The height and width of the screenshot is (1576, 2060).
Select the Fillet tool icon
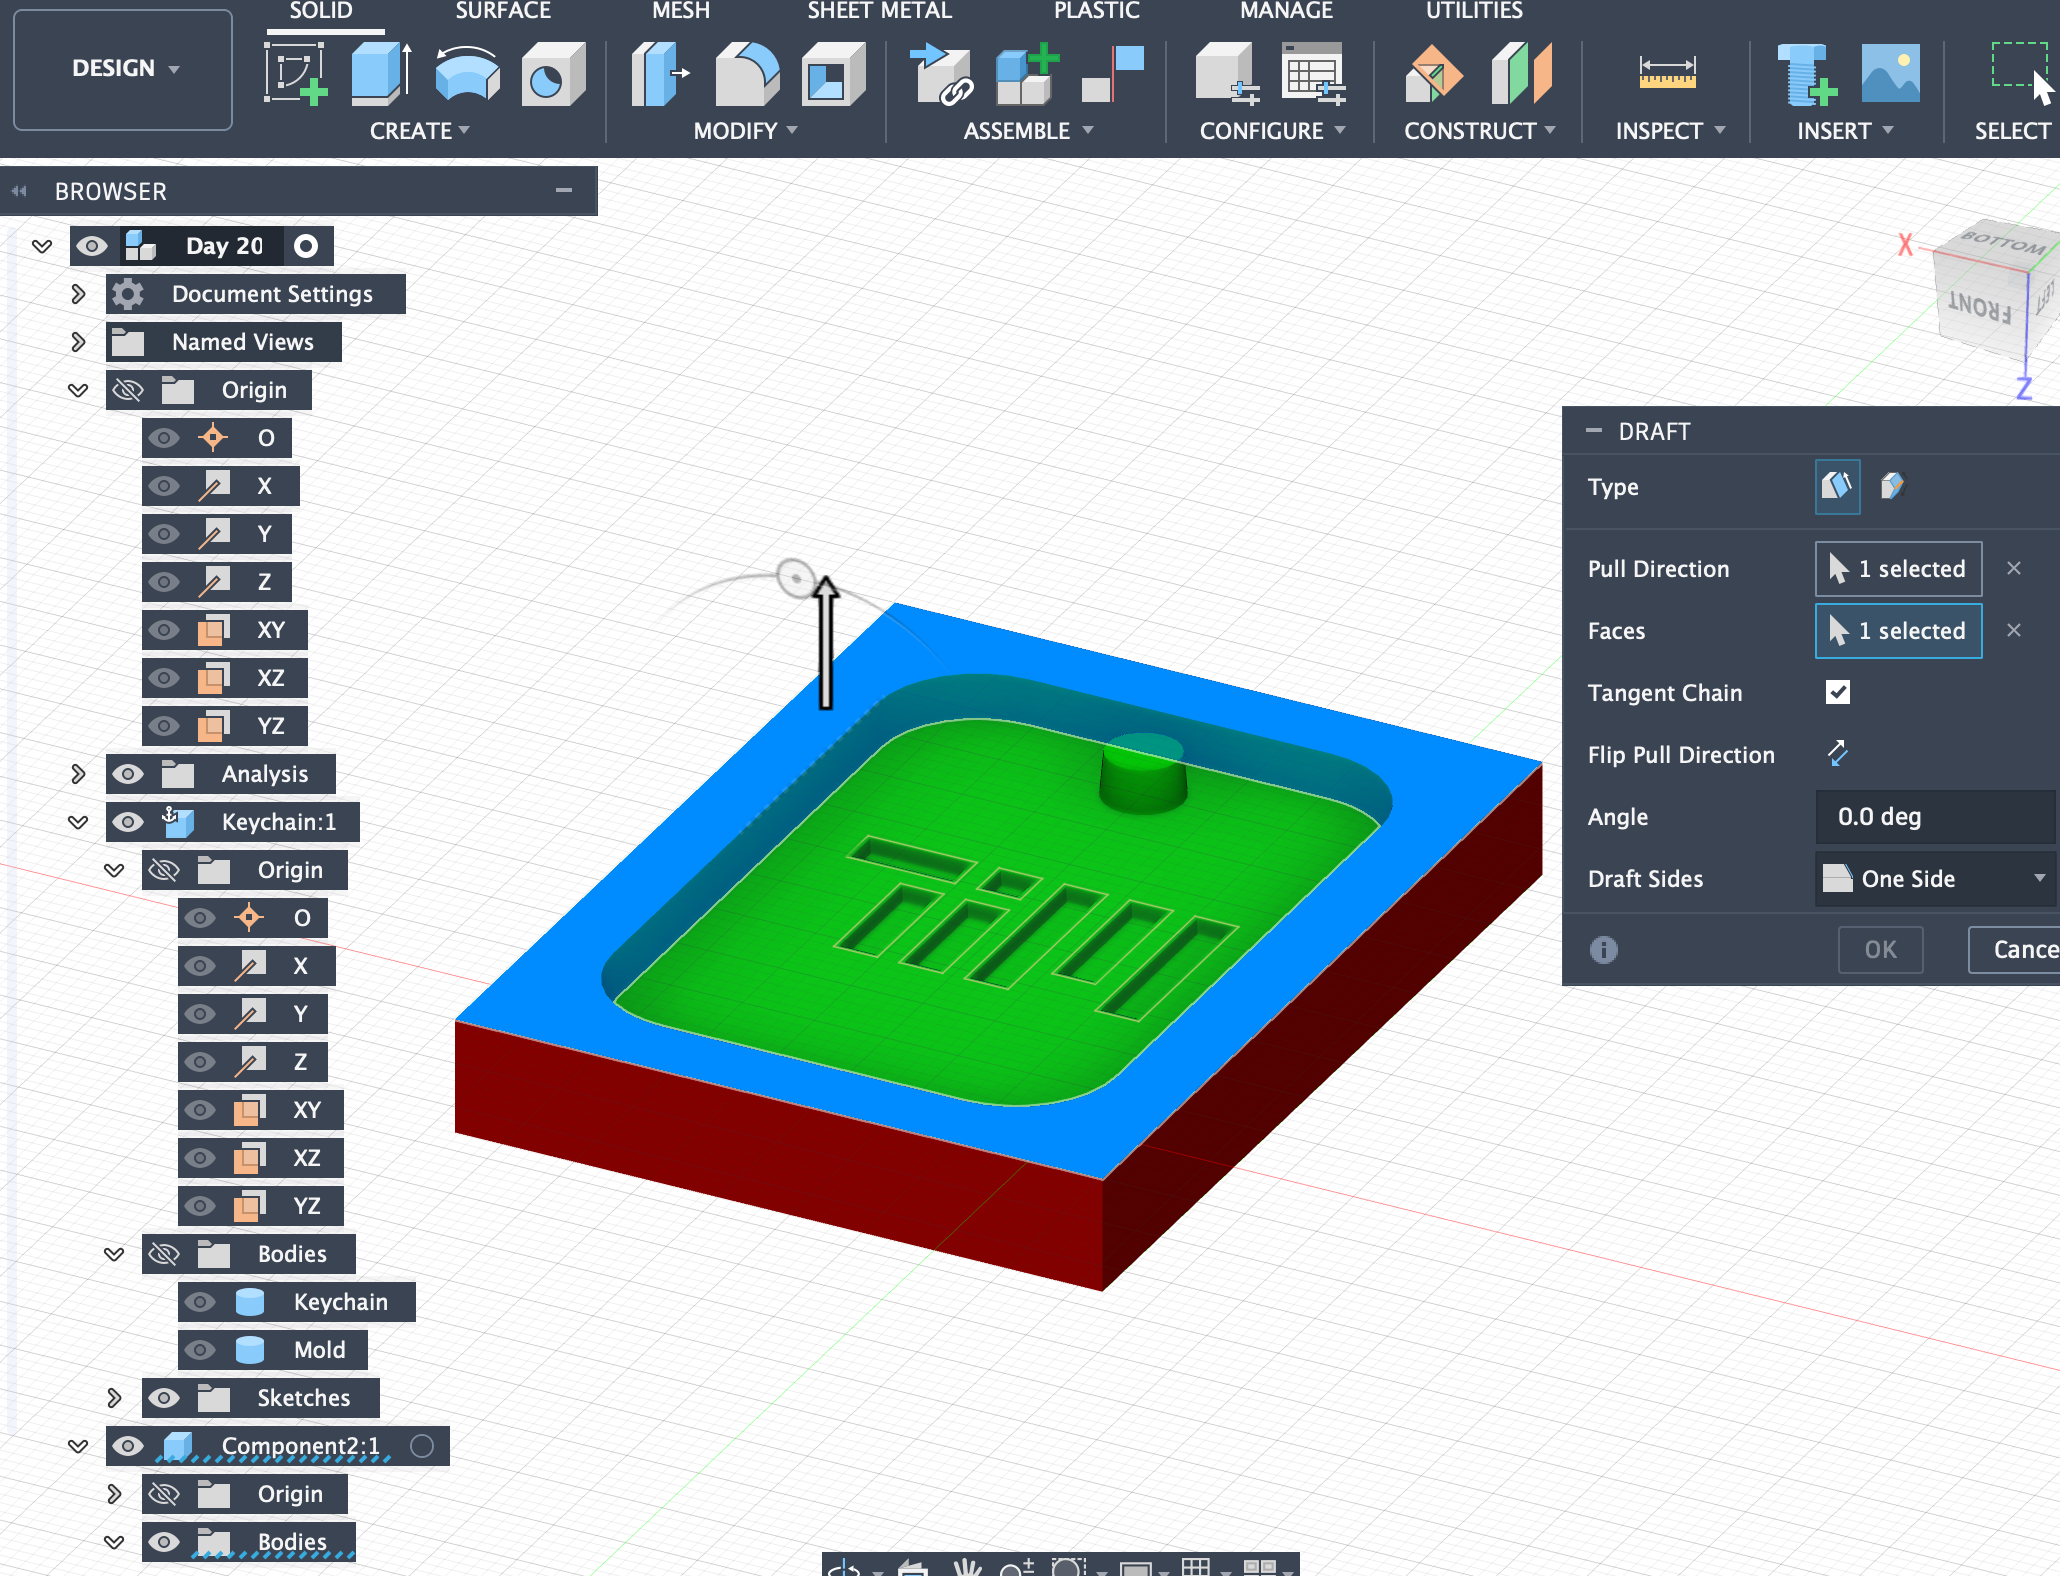pyautogui.click(x=747, y=74)
